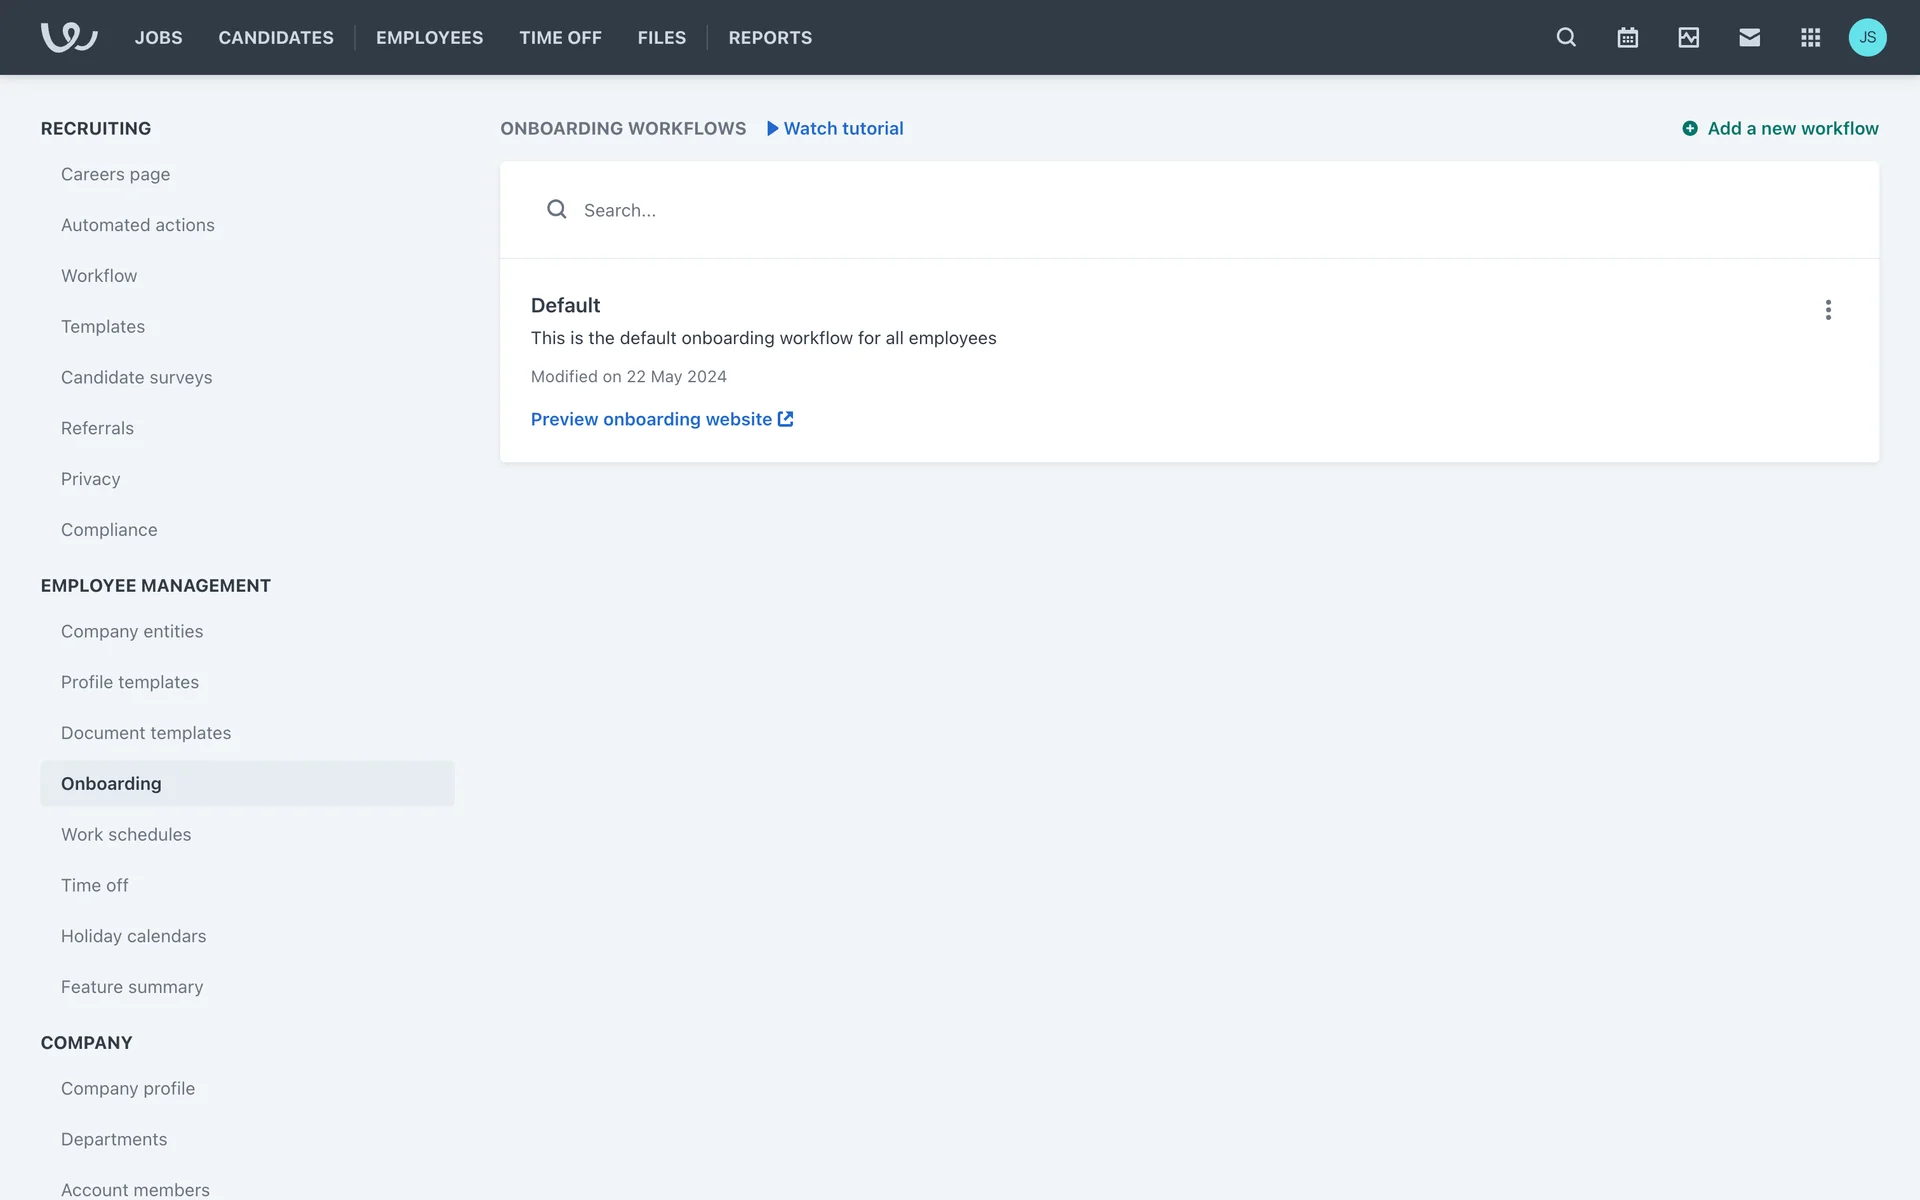Click the JS user avatar
Screen dimensions: 1920x1200
click(x=1867, y=37)
